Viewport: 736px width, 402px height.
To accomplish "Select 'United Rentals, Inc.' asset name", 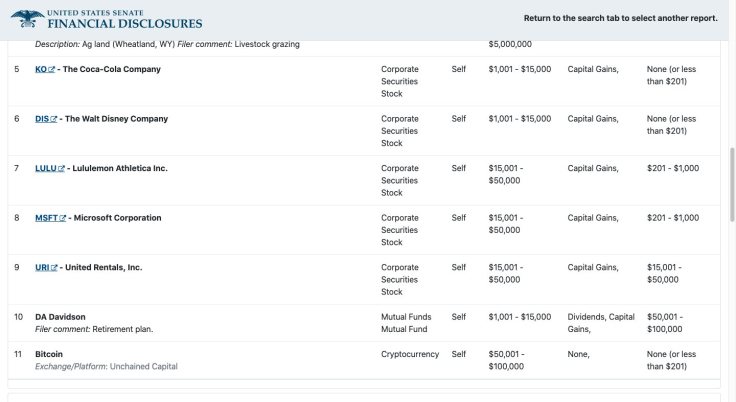I will [x=104, y=267].
